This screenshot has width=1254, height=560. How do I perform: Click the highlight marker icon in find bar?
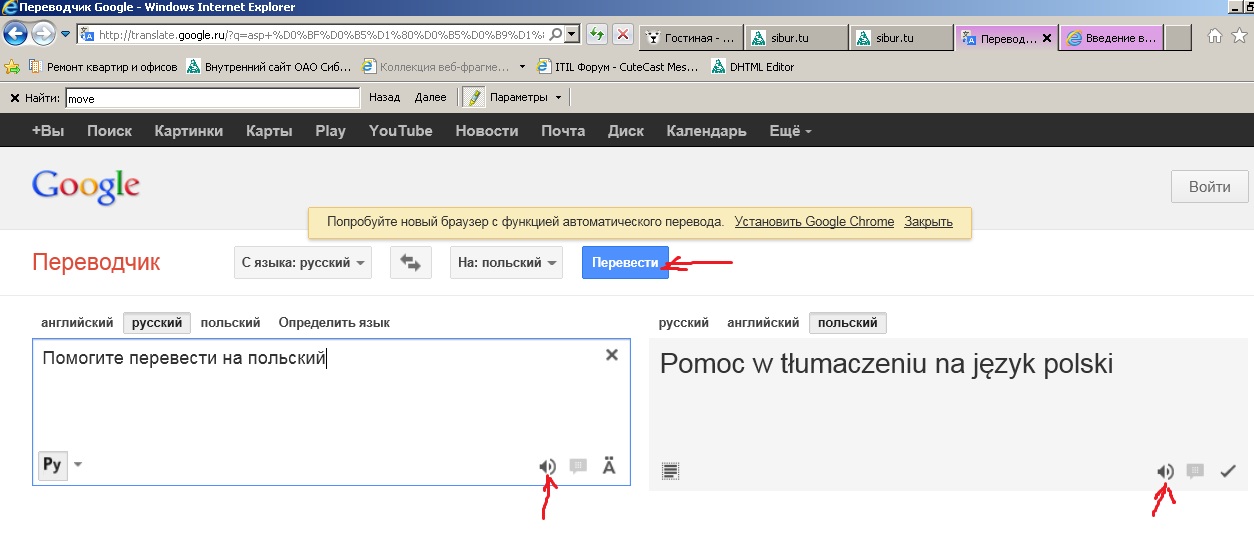click(473, 97)
